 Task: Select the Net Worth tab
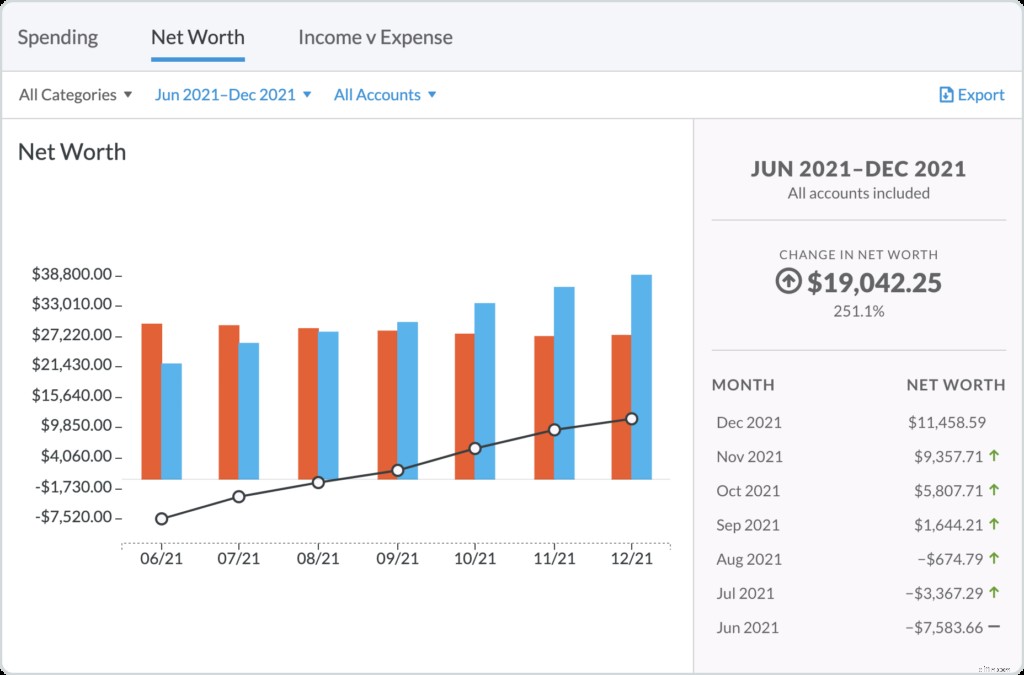coord(197,37)
